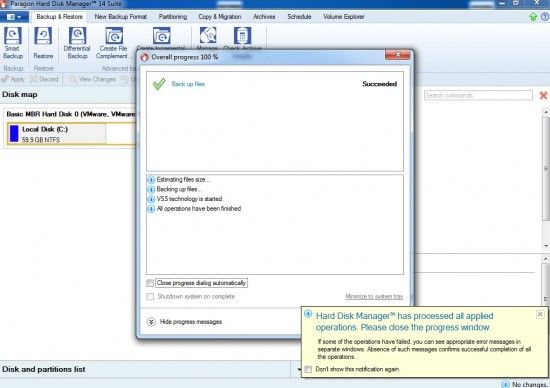Open the Schedule tab

point(299,16)
